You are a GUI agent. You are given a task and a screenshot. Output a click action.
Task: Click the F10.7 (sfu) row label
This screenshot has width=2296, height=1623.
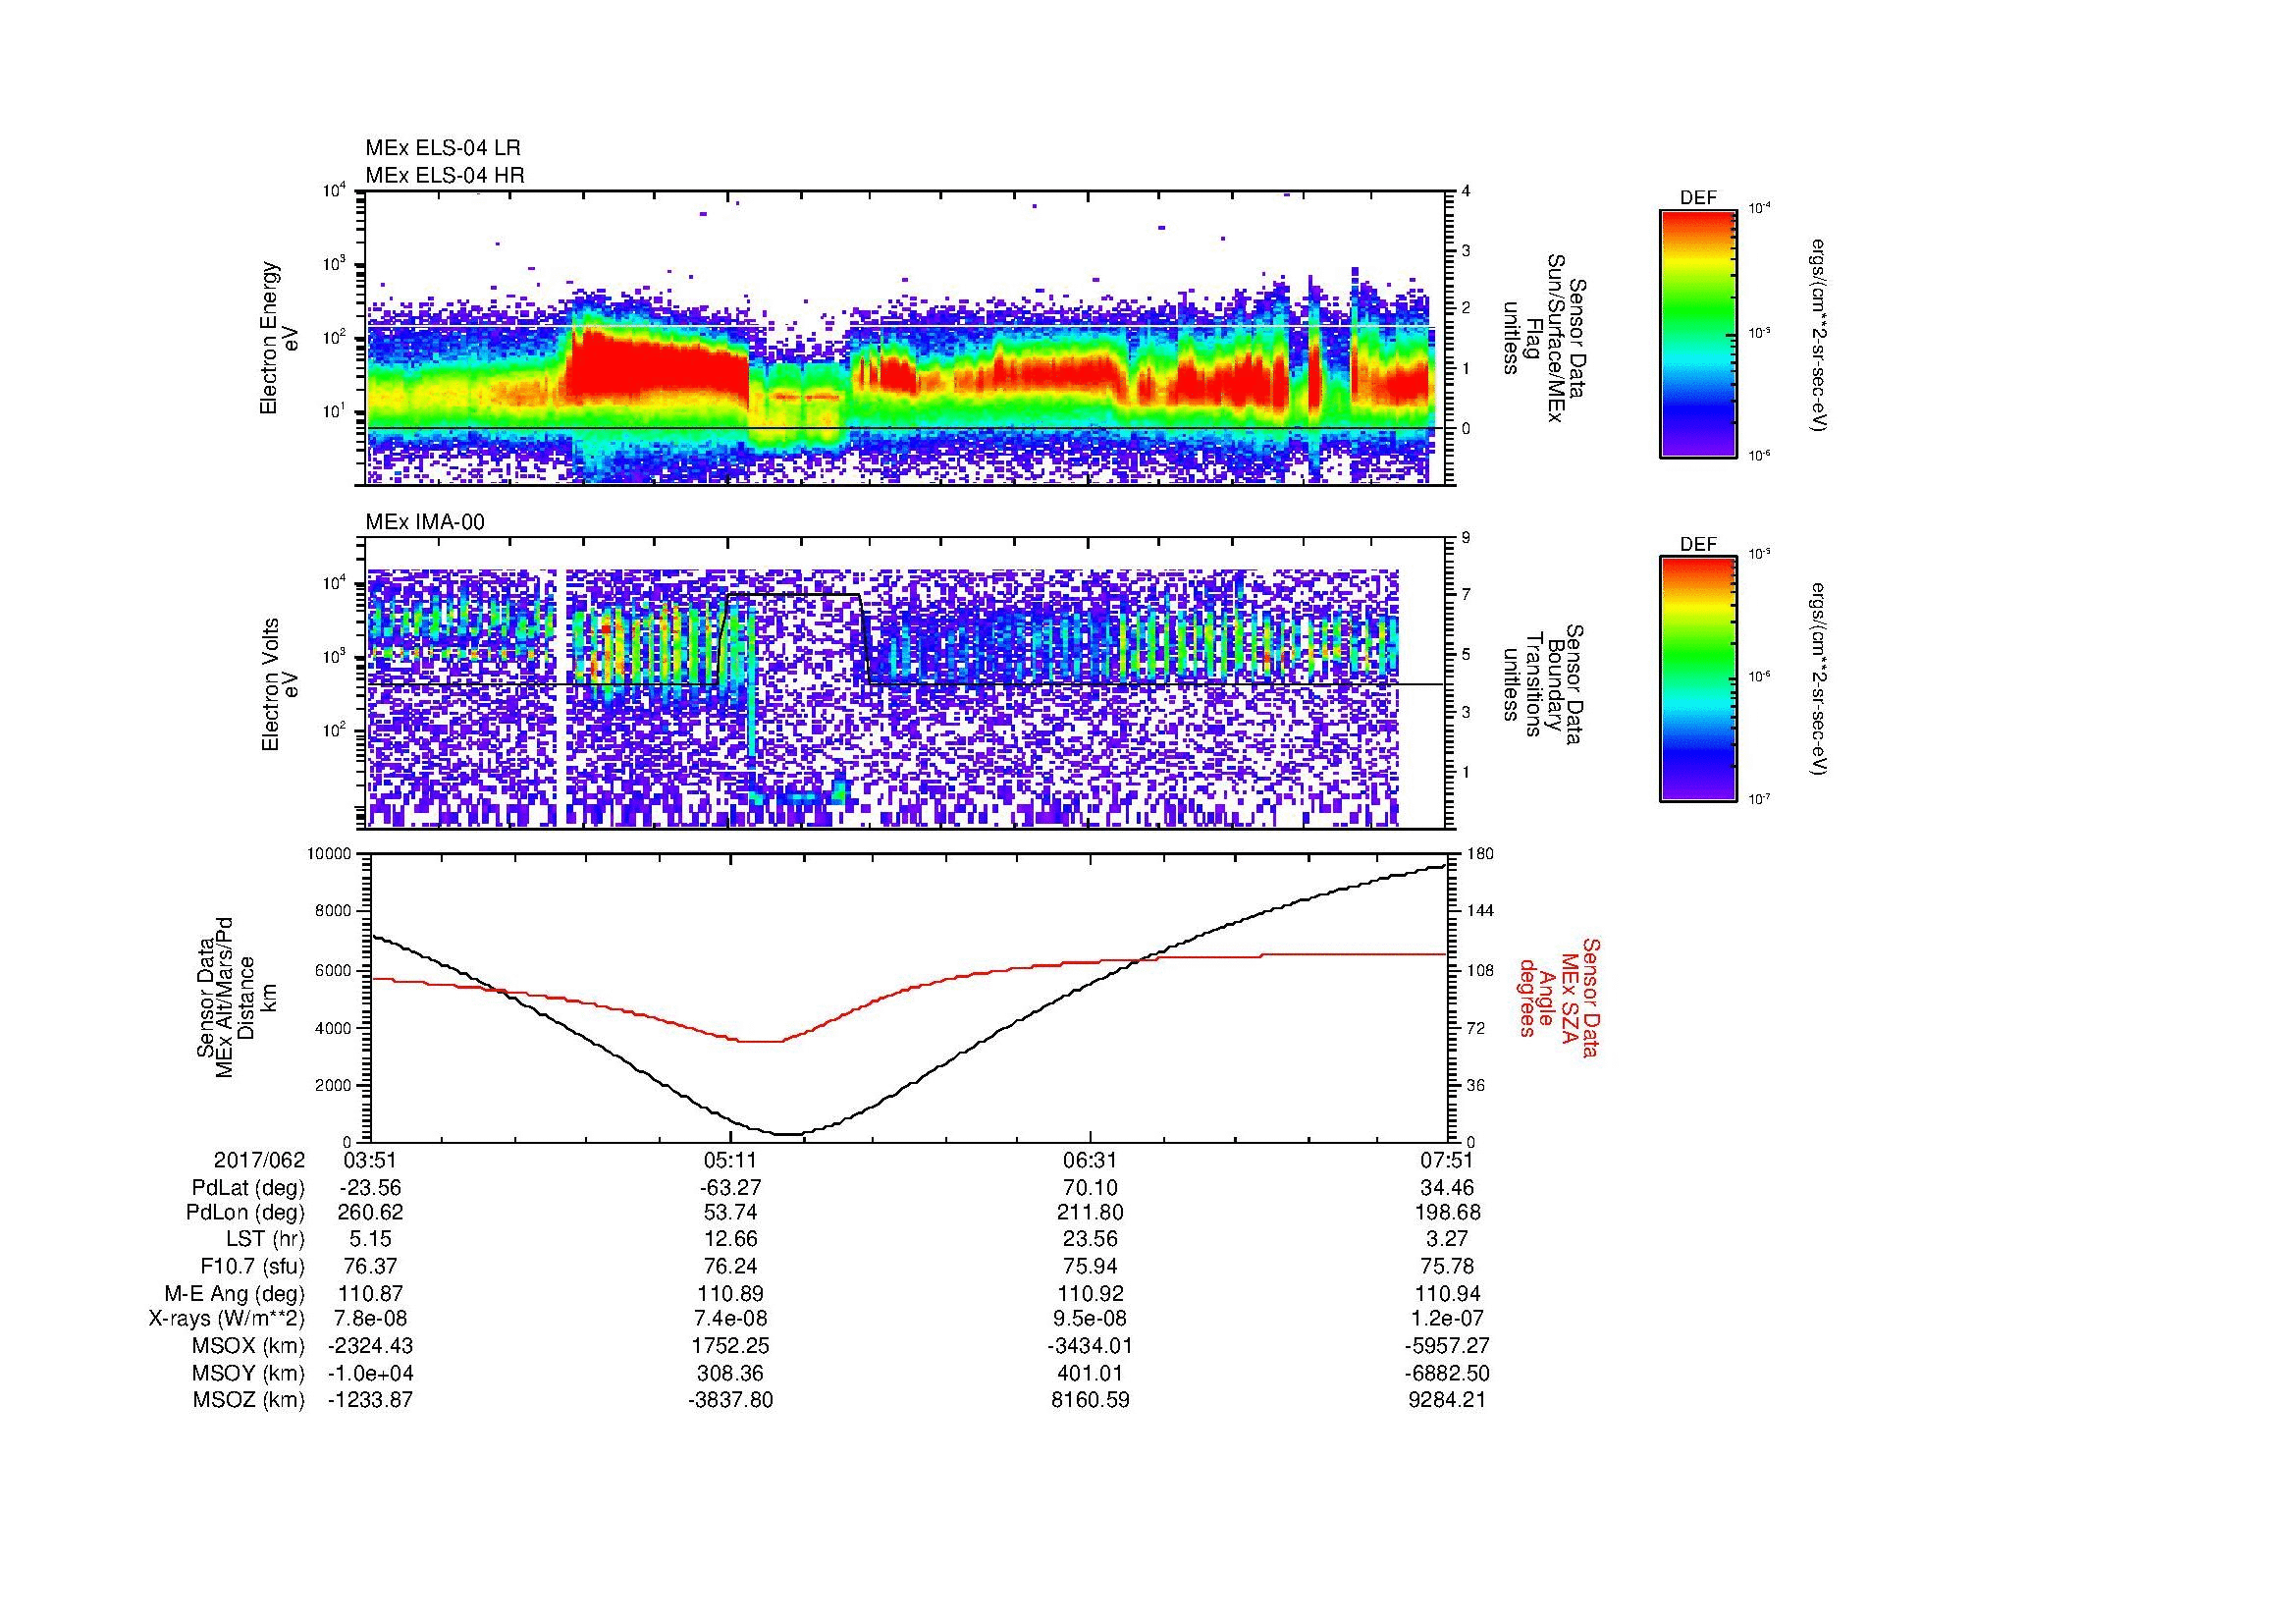tap(251, 1267)
